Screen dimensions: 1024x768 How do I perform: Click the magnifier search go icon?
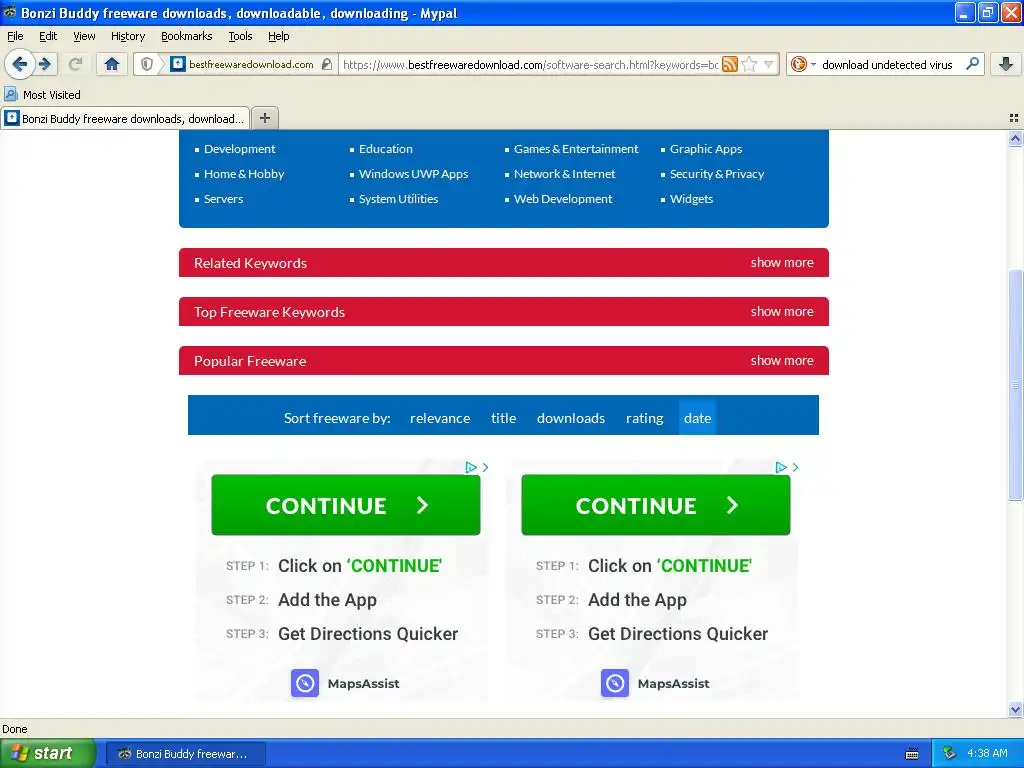click(972, 64)
